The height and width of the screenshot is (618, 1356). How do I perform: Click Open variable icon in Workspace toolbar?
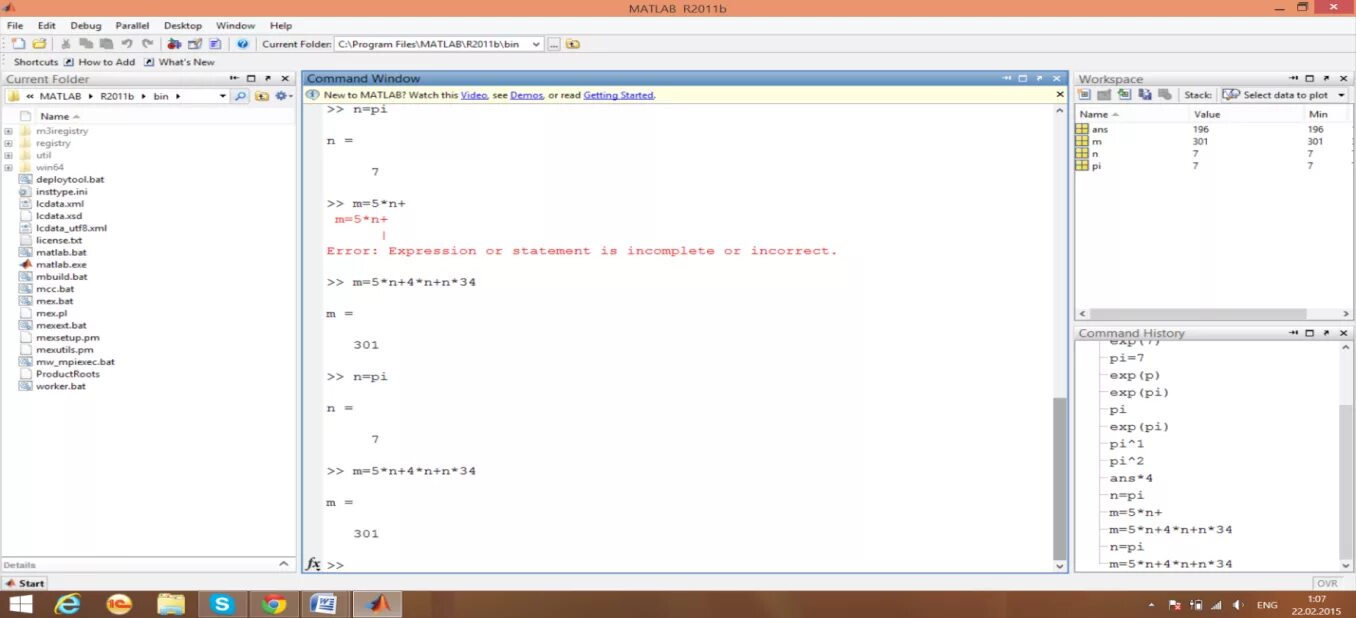click(x=1104, y=95)
